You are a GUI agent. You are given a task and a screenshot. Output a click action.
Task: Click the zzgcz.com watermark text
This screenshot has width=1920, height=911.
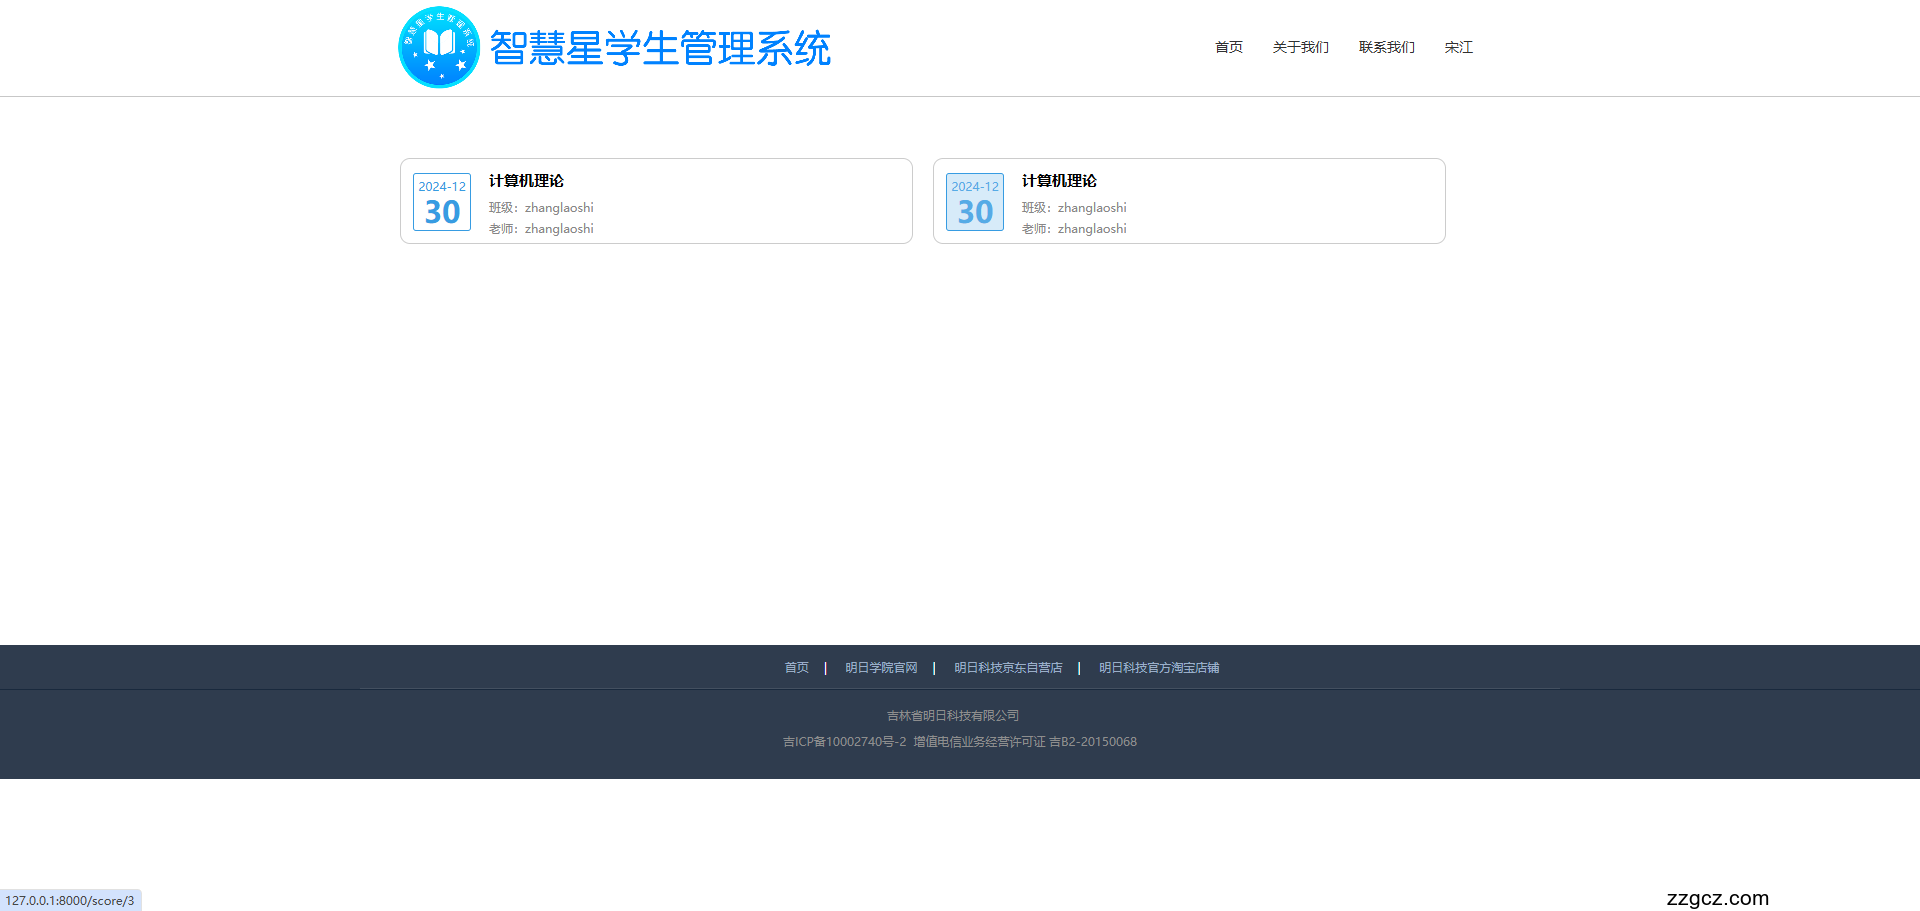click(x=1717, y=898)
